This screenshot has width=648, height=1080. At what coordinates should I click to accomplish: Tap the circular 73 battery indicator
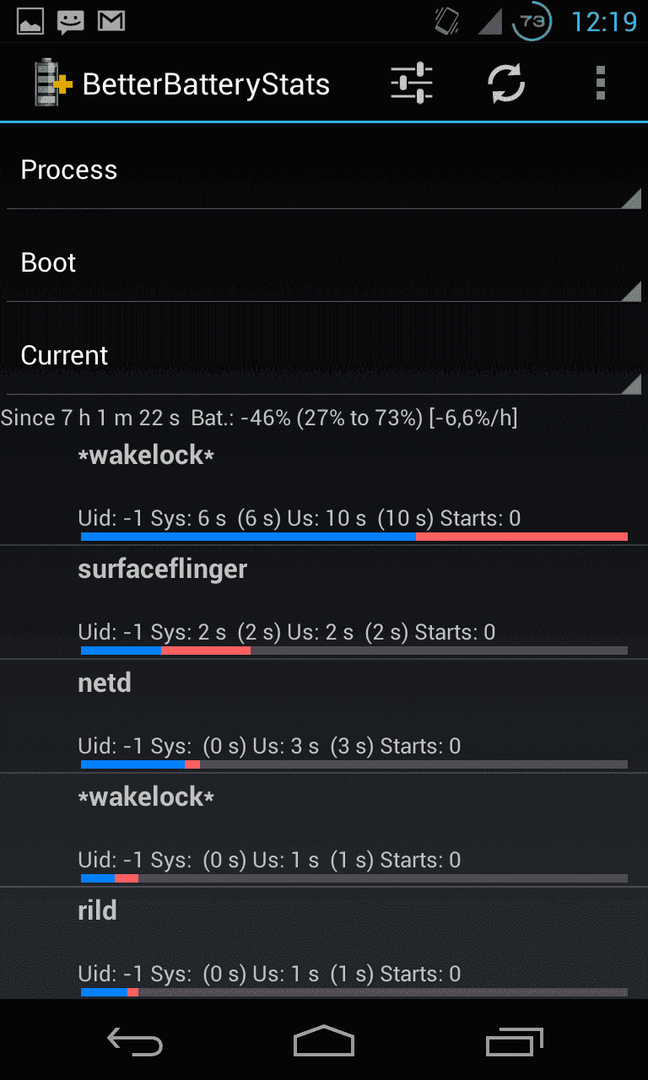[532, 22]
